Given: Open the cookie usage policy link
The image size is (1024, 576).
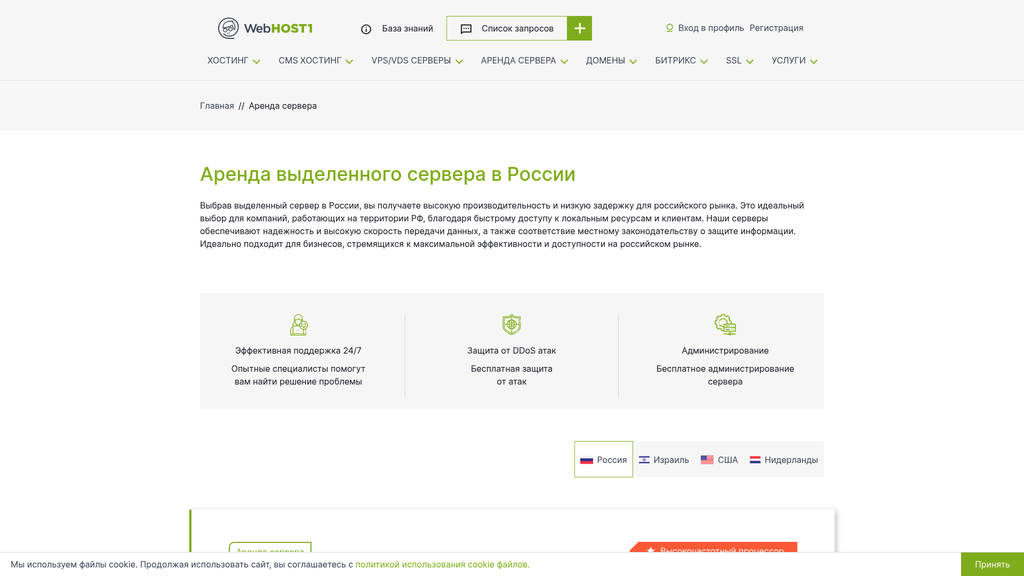Looking at the screenshot, I should point(443,564).
